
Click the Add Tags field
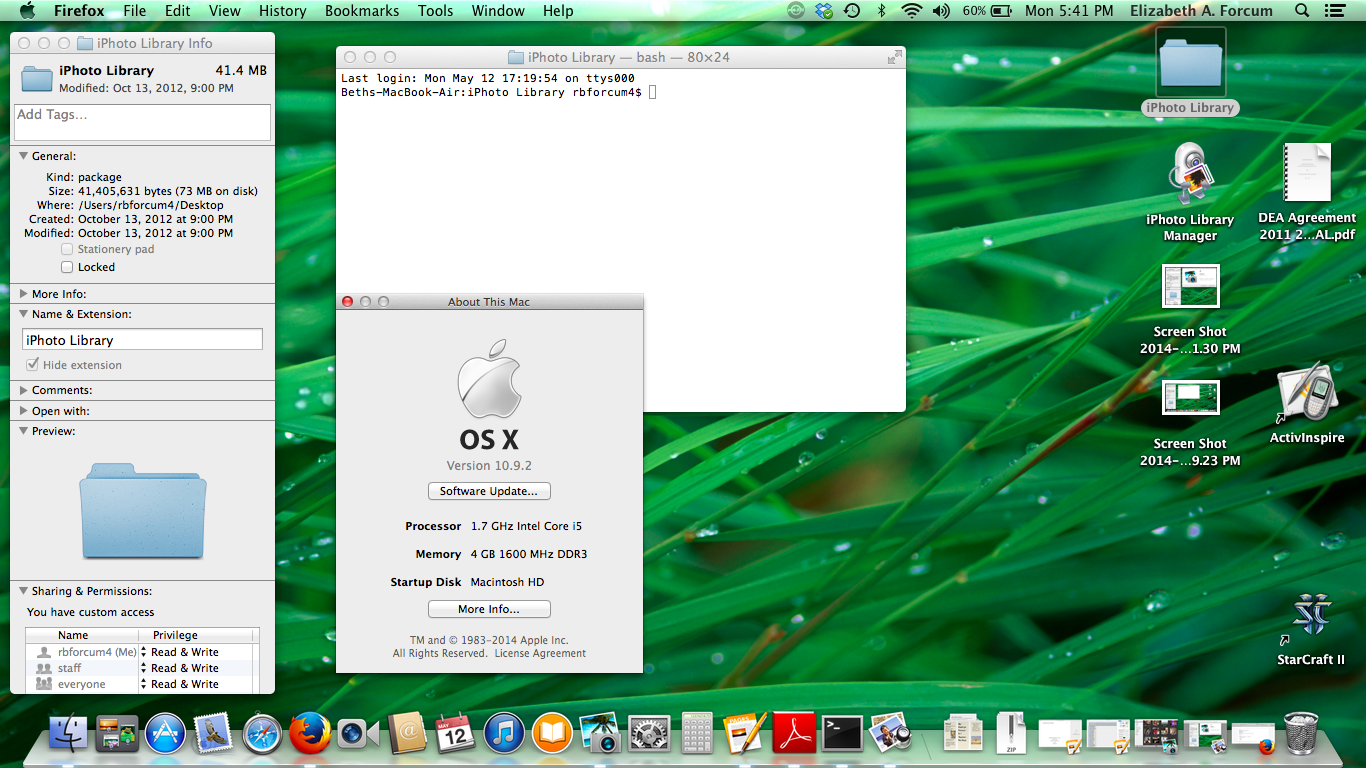tap(142, 122)
